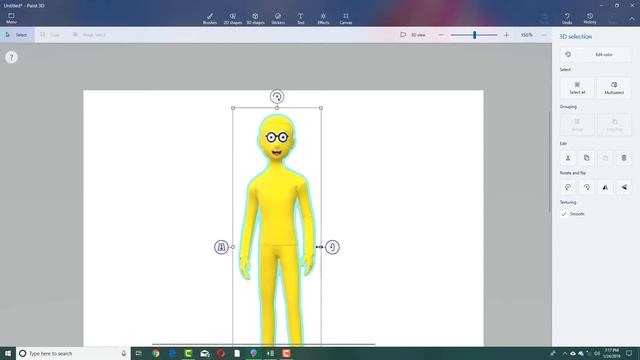
Task: Click the Group button
Action: 577,124
